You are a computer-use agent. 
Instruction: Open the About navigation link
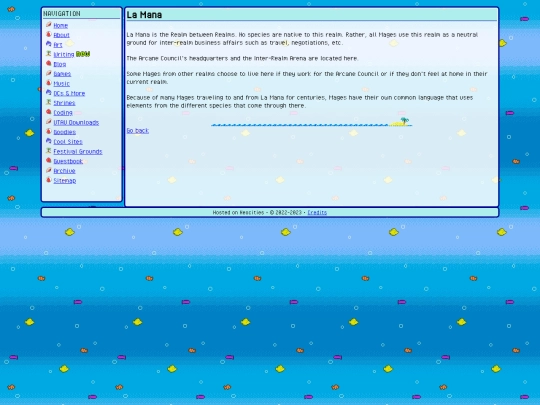62,35
